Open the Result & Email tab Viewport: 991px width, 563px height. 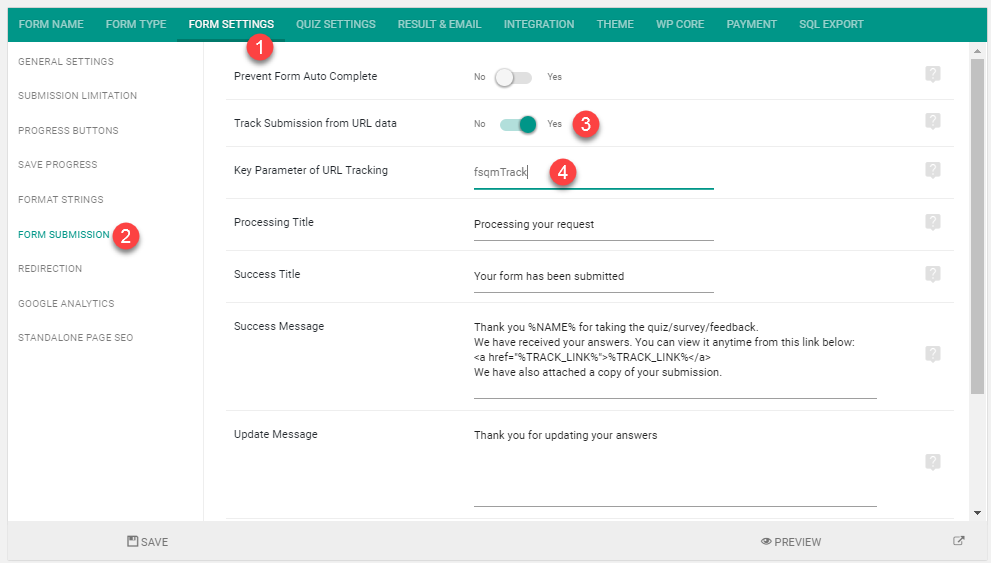point(439,24)
